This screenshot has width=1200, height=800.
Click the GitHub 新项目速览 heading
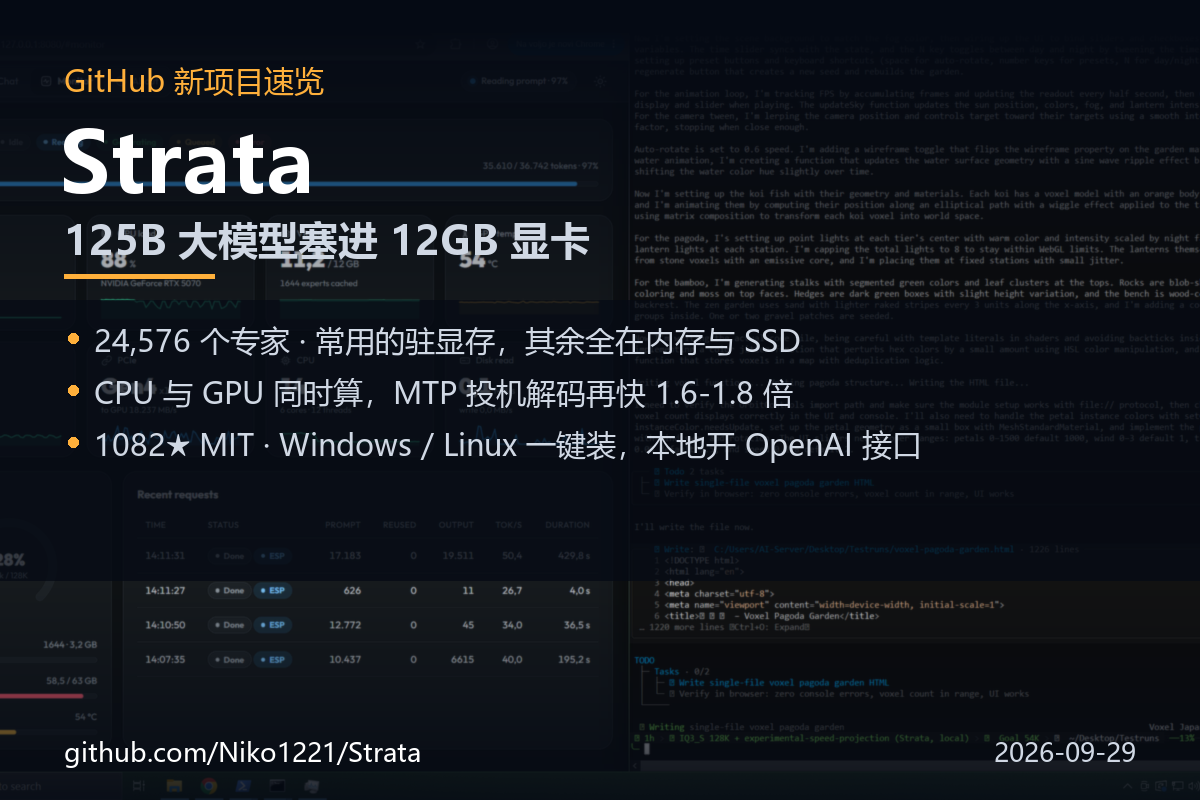pos(194,82)
